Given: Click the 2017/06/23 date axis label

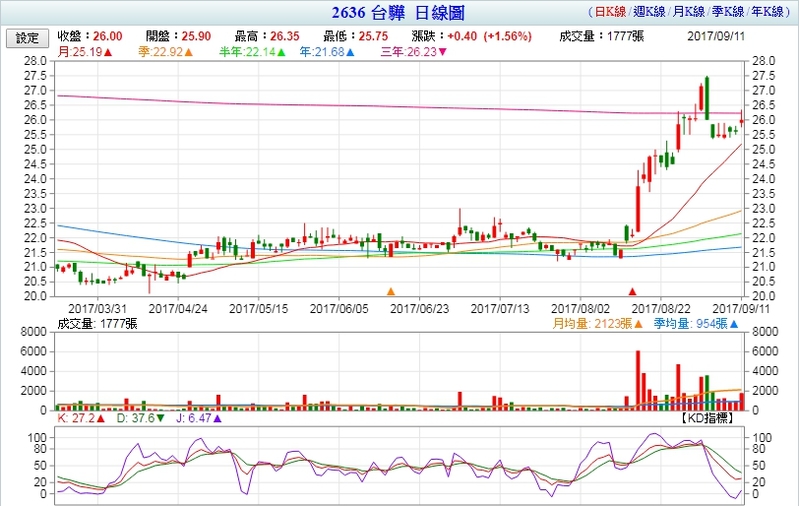Looking at the screenshot, I should (419, 309).
